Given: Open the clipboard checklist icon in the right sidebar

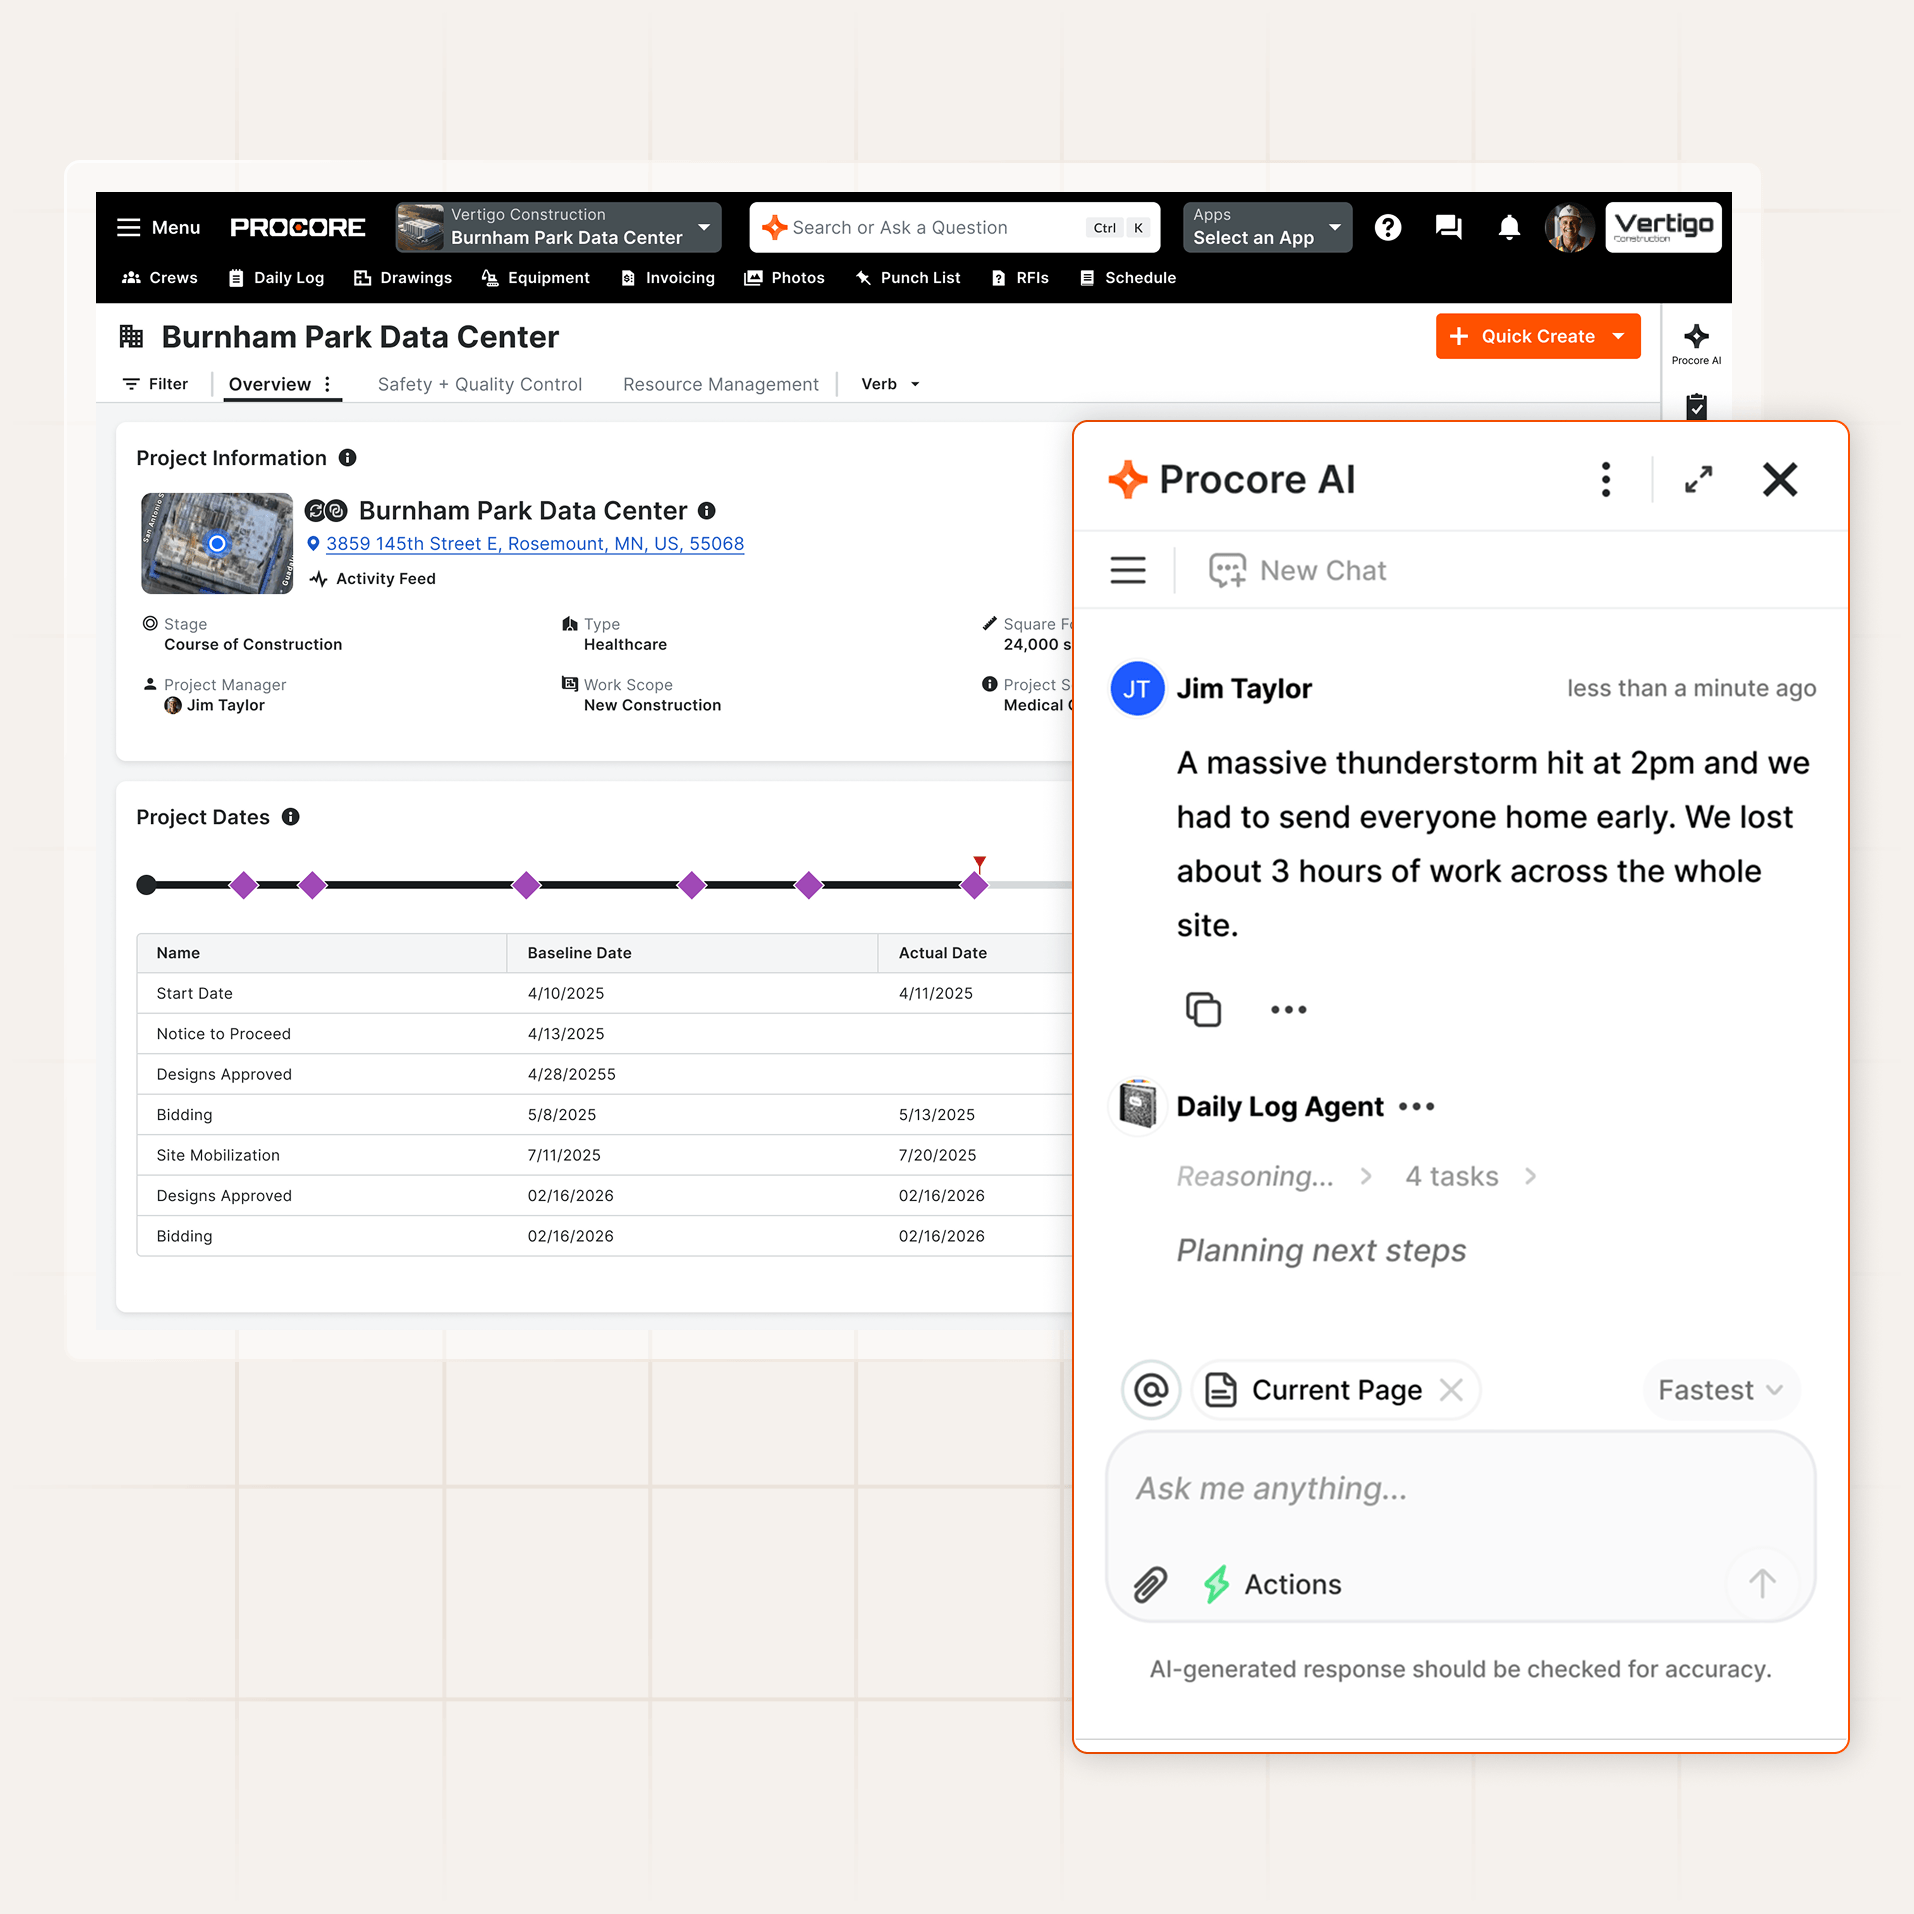Looking at the screenshot, I should pos(1696,407).
